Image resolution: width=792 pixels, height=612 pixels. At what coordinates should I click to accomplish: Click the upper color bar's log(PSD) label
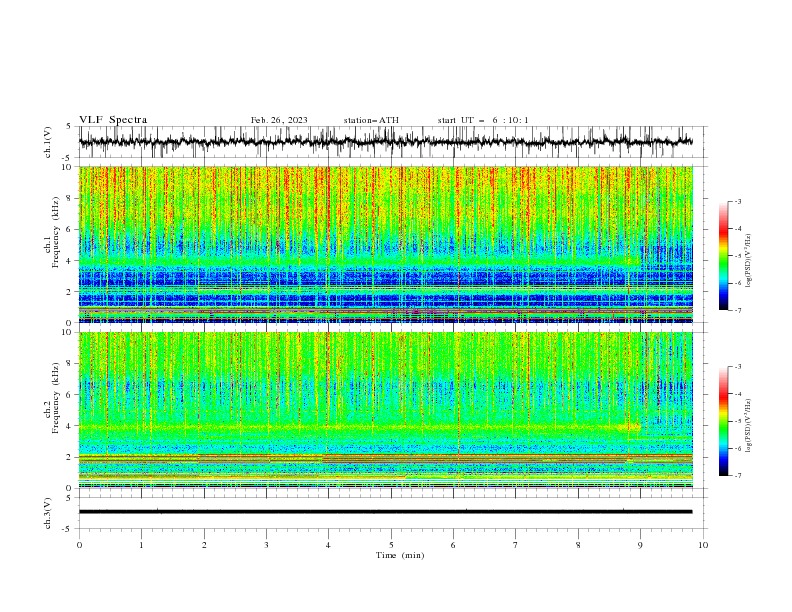click(x=748, y=261)
